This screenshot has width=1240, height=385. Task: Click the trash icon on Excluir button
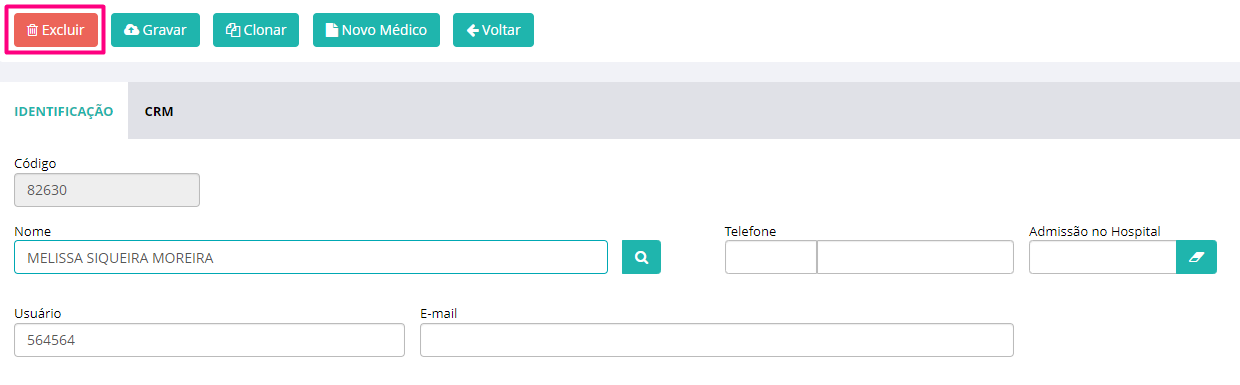(x=32, y=30)
